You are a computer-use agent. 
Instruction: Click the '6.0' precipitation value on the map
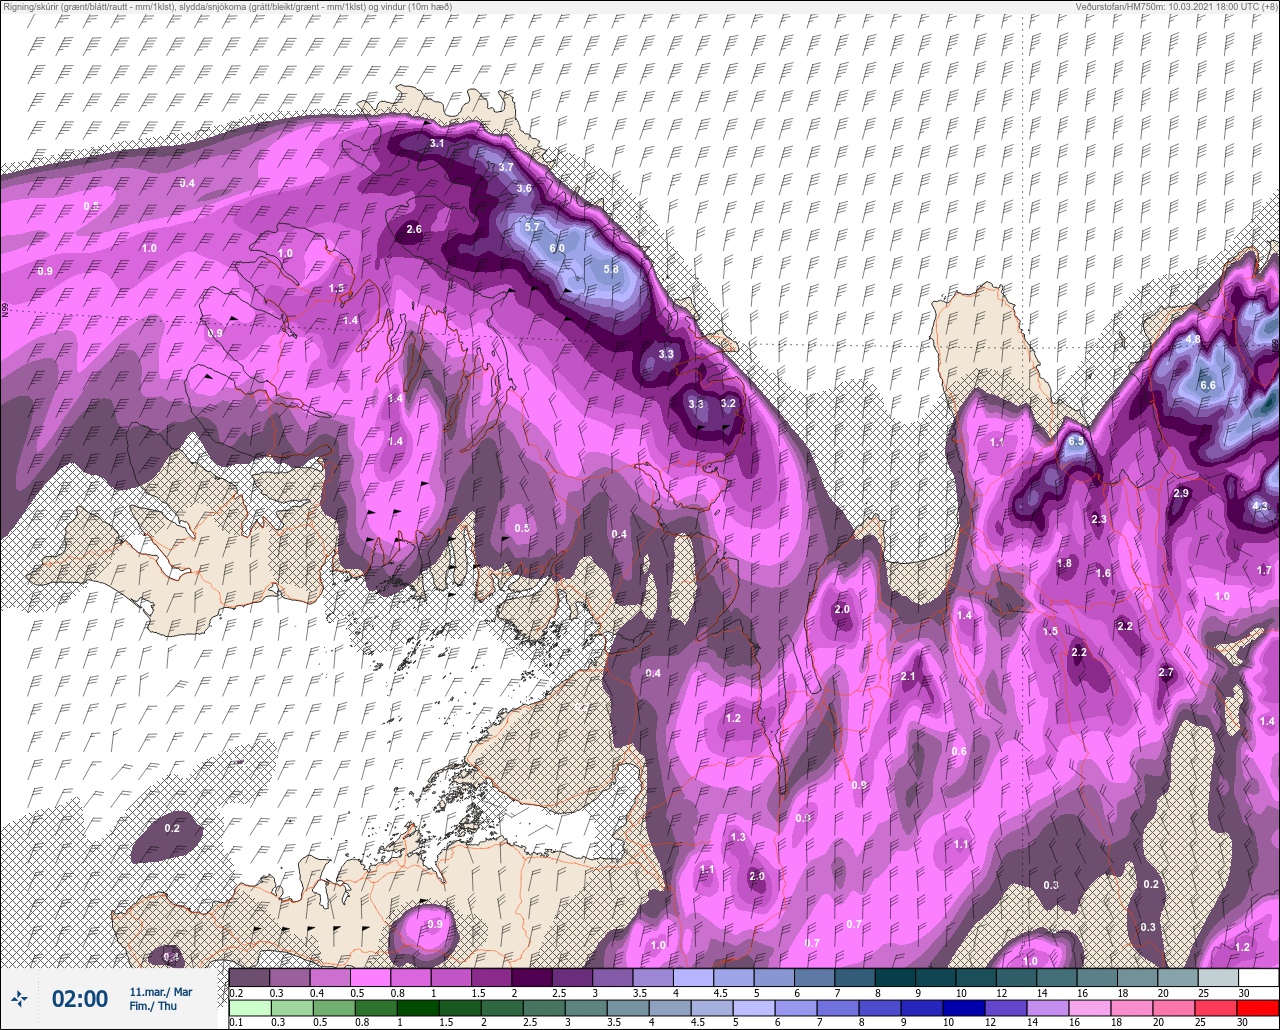[x=557, y=248]
